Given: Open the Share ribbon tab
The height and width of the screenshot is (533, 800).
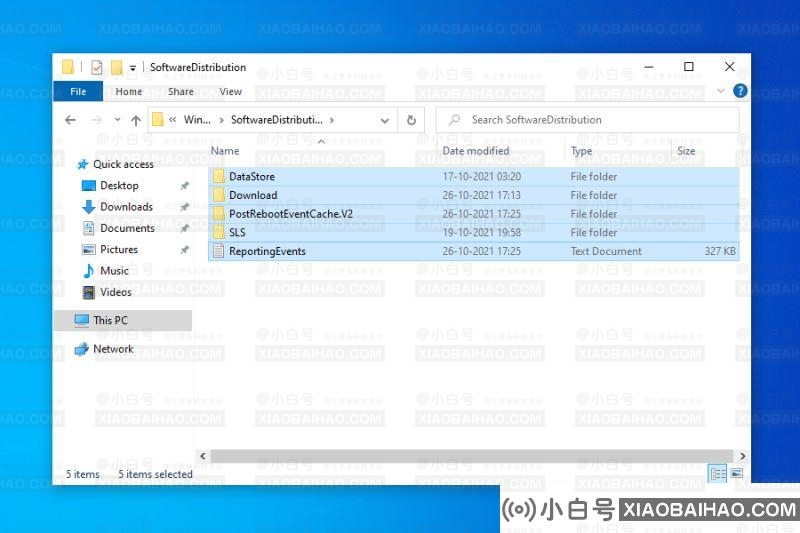Looking at the screenshot, I should (181, 91).
